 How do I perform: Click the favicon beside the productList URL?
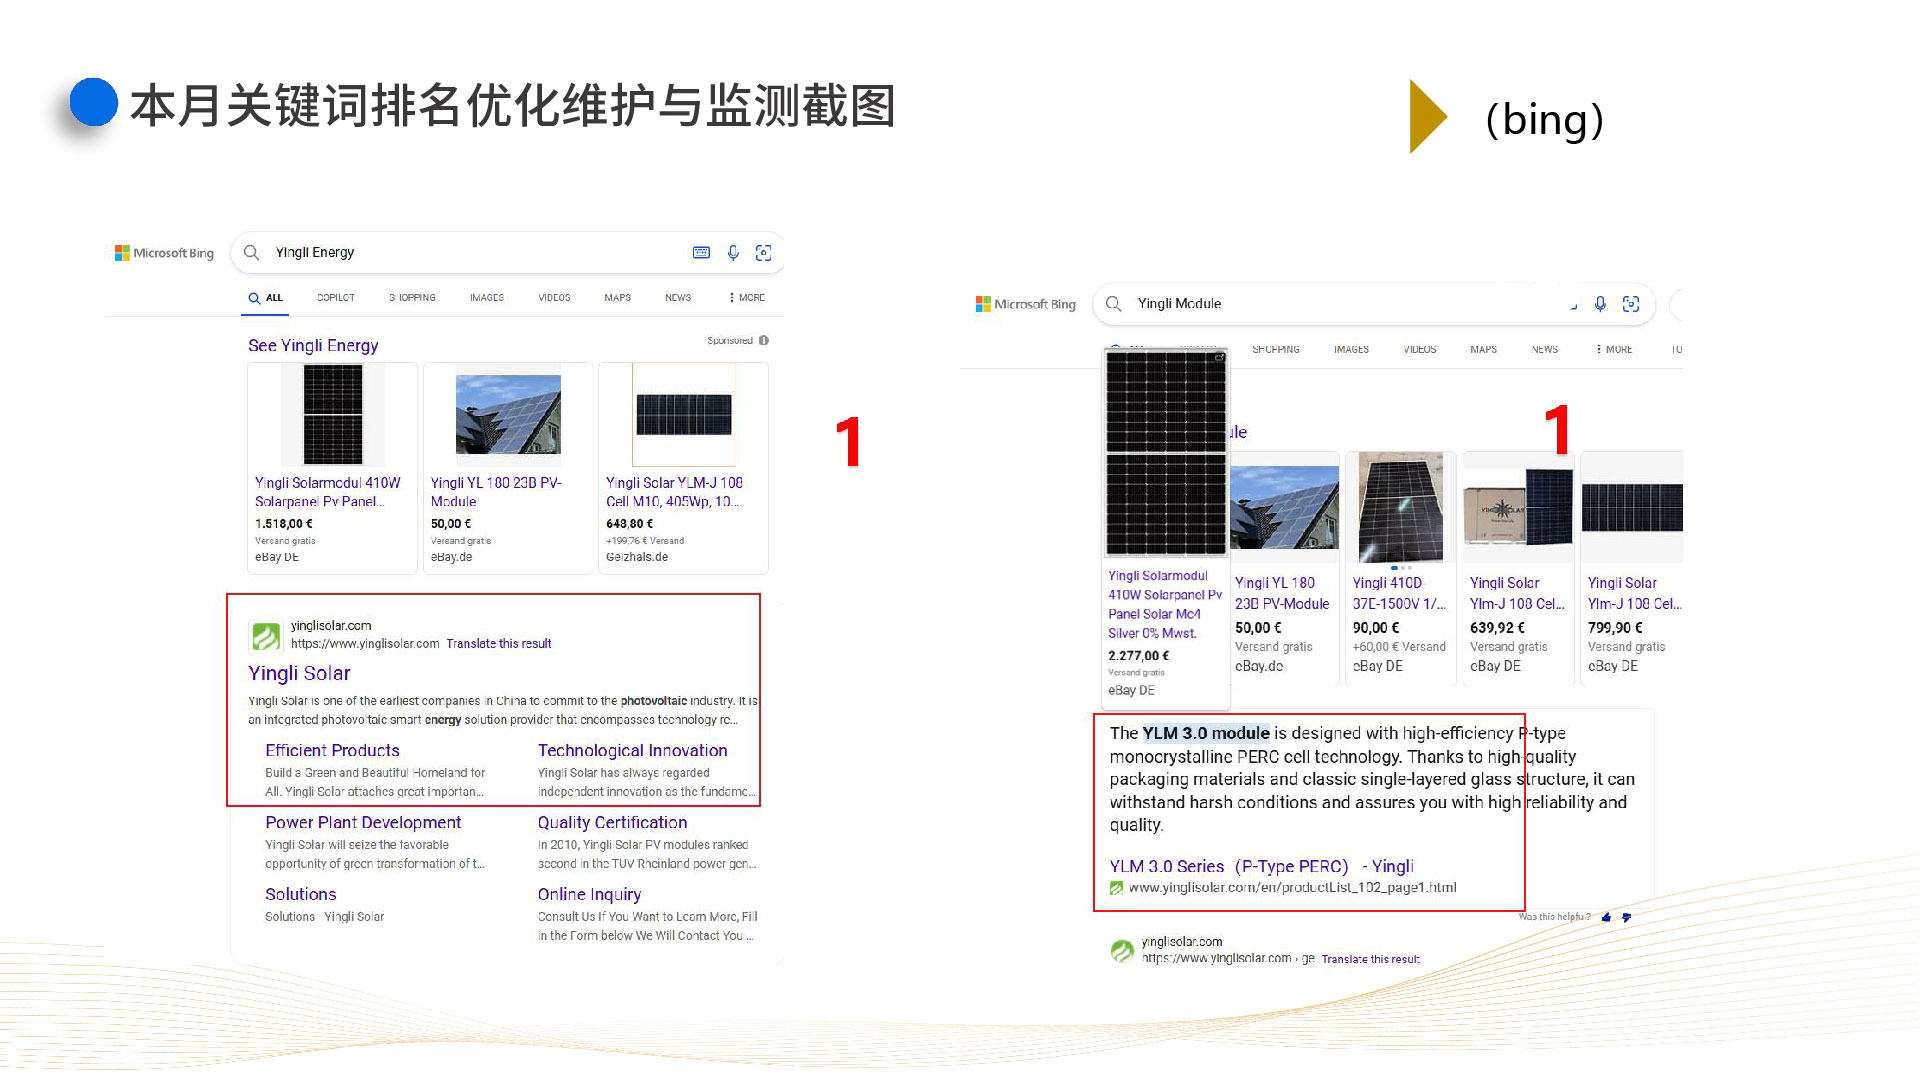click(x=1116, y=888)
